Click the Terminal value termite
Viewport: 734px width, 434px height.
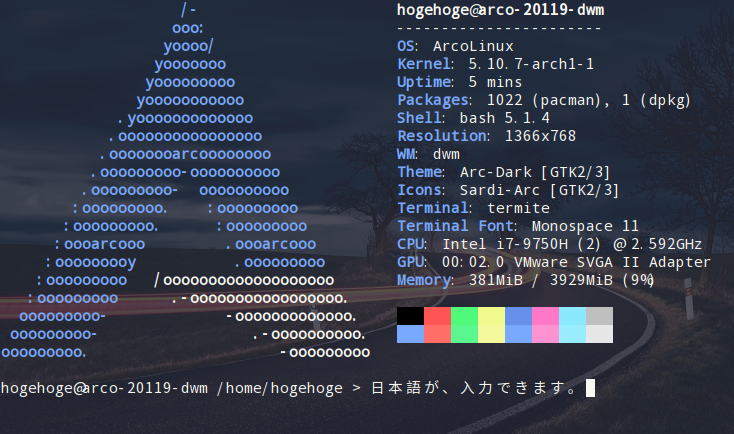coord(518,208)
